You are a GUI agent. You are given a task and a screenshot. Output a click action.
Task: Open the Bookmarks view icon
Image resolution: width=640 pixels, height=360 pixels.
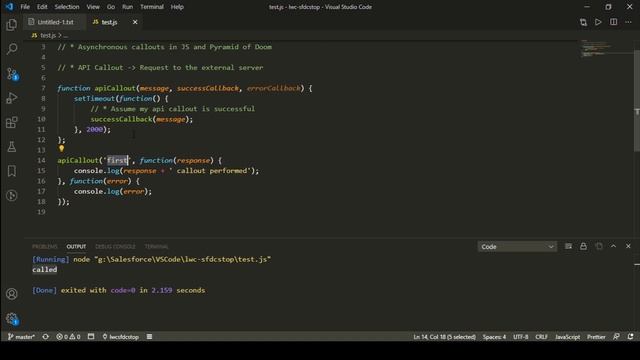(x=11, y=171)
